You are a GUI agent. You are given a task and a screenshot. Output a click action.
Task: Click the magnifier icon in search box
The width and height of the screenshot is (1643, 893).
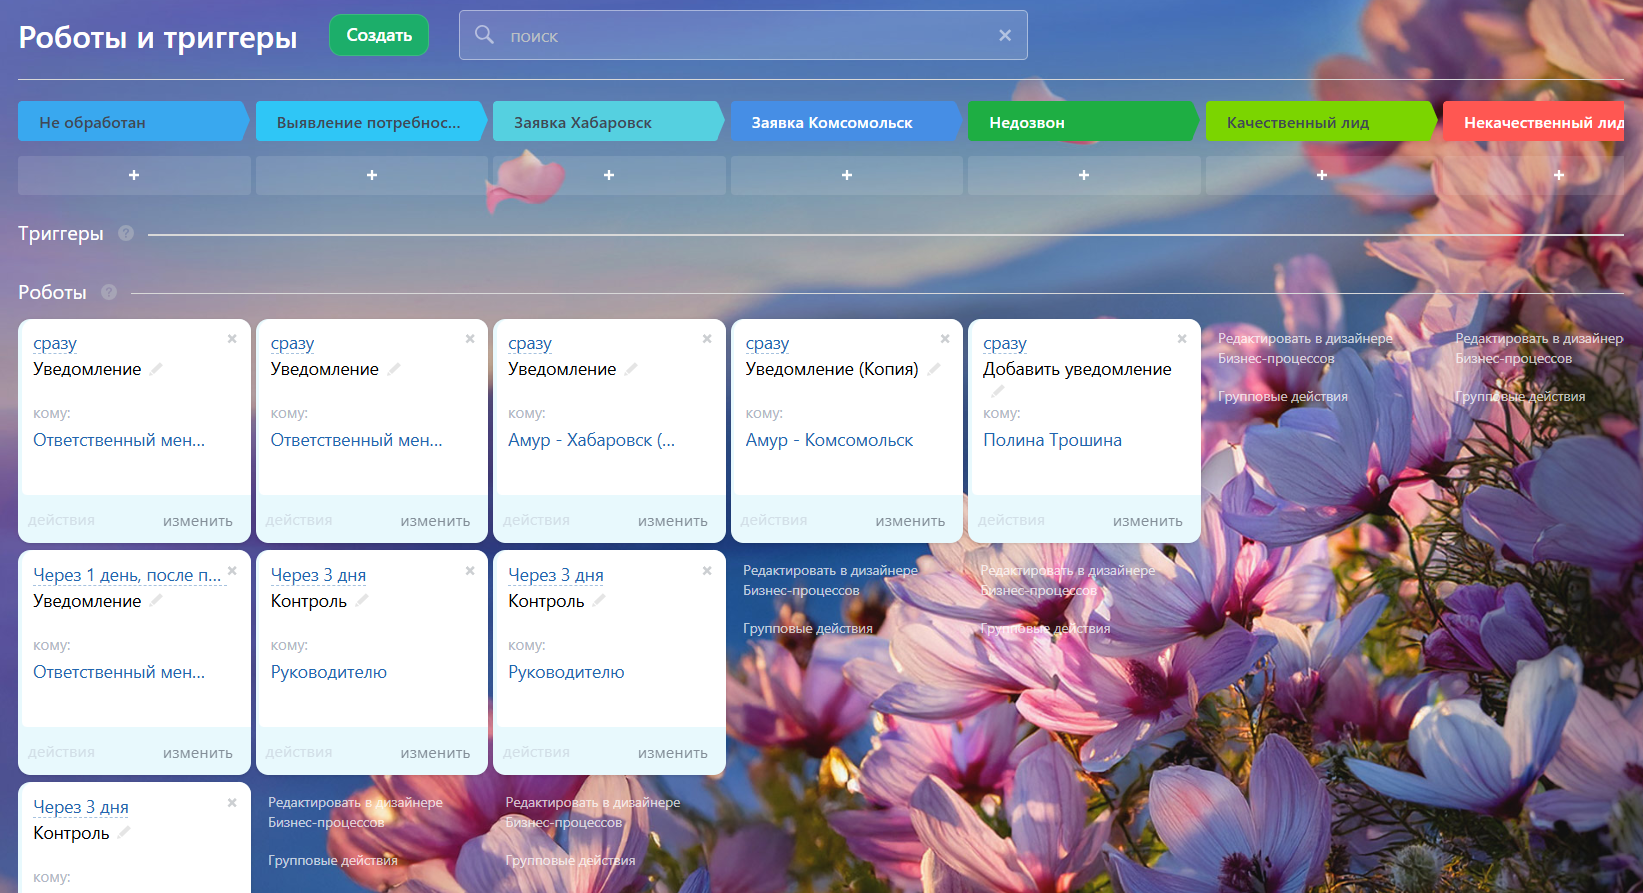pos(484,35)
